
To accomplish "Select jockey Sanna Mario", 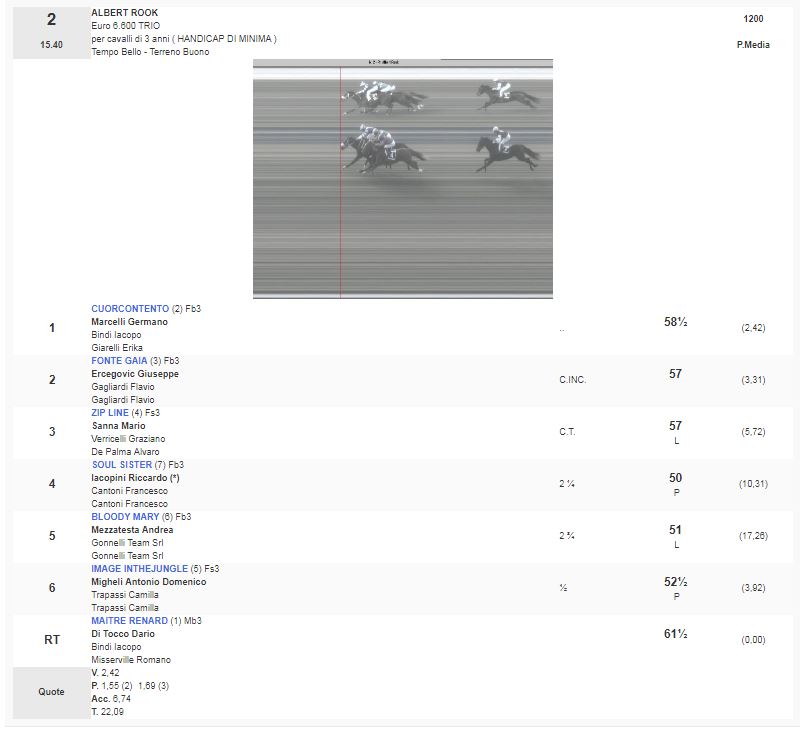I will [x=118, y=426].
